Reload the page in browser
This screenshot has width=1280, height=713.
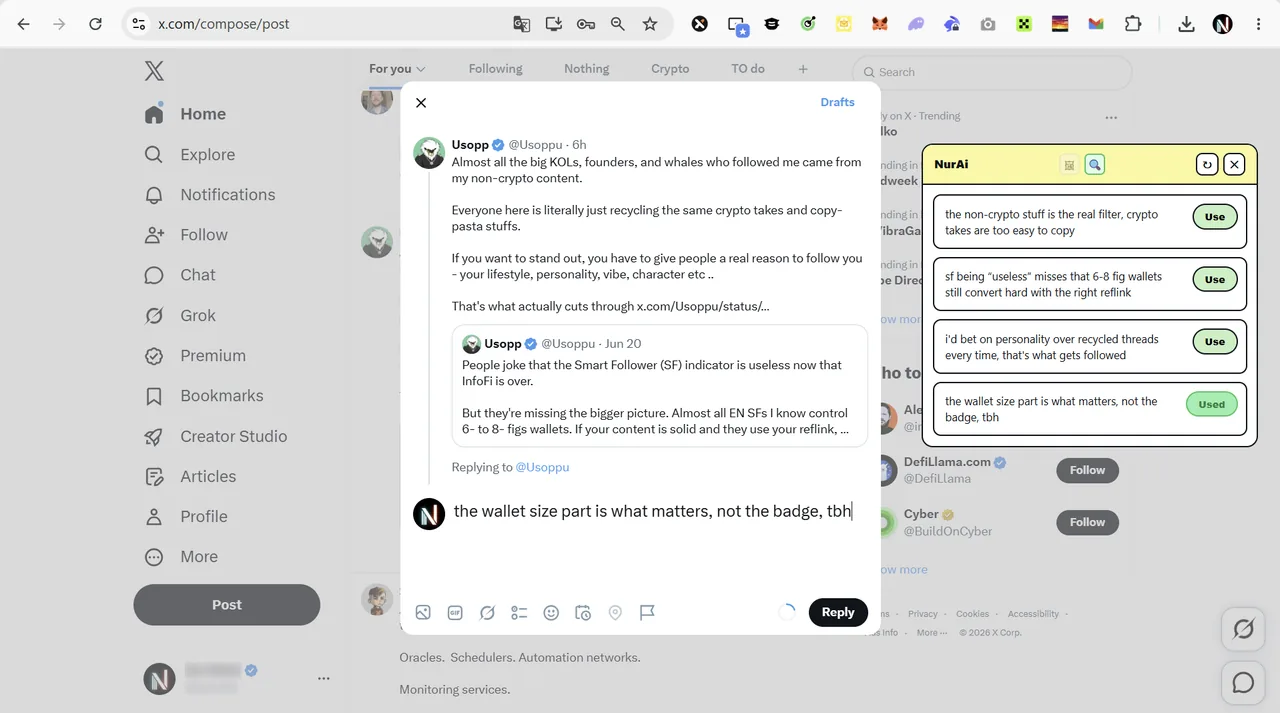[95, 24]
